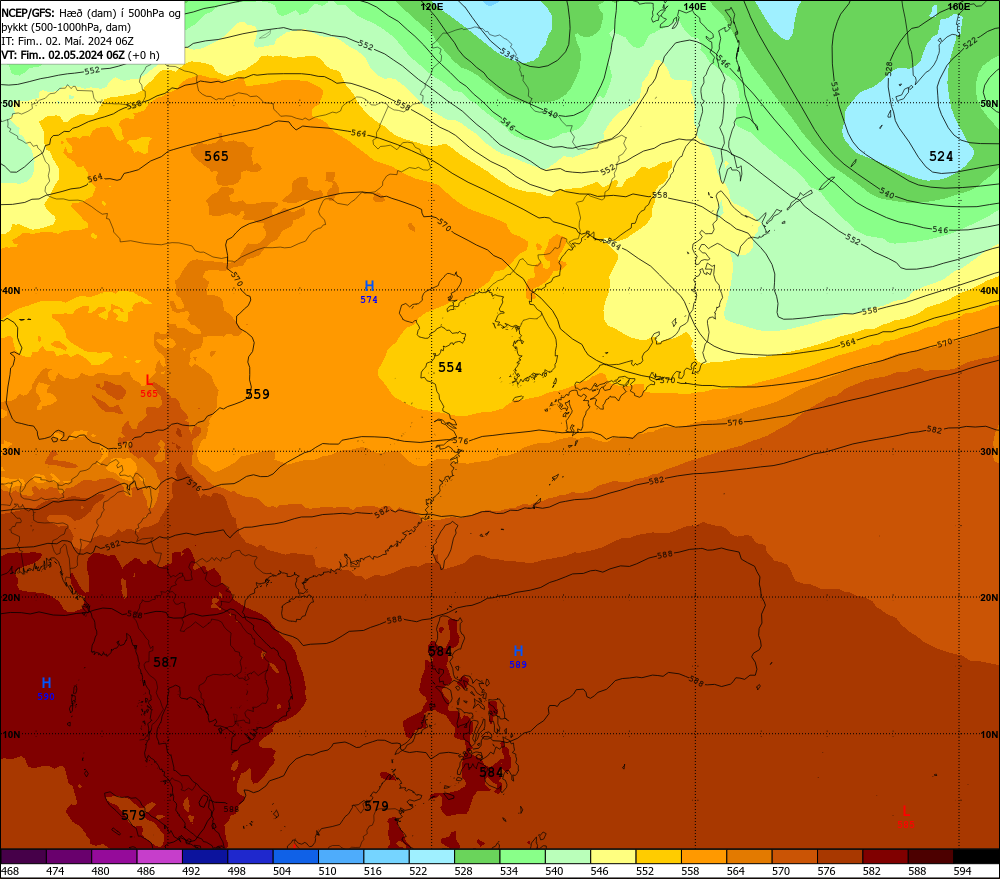The width and height of the screenshot is (1000, 879).
Task: Click the dark purple 468–474 legend swatch
Action: pyautogui.click(x=24, y=856)
